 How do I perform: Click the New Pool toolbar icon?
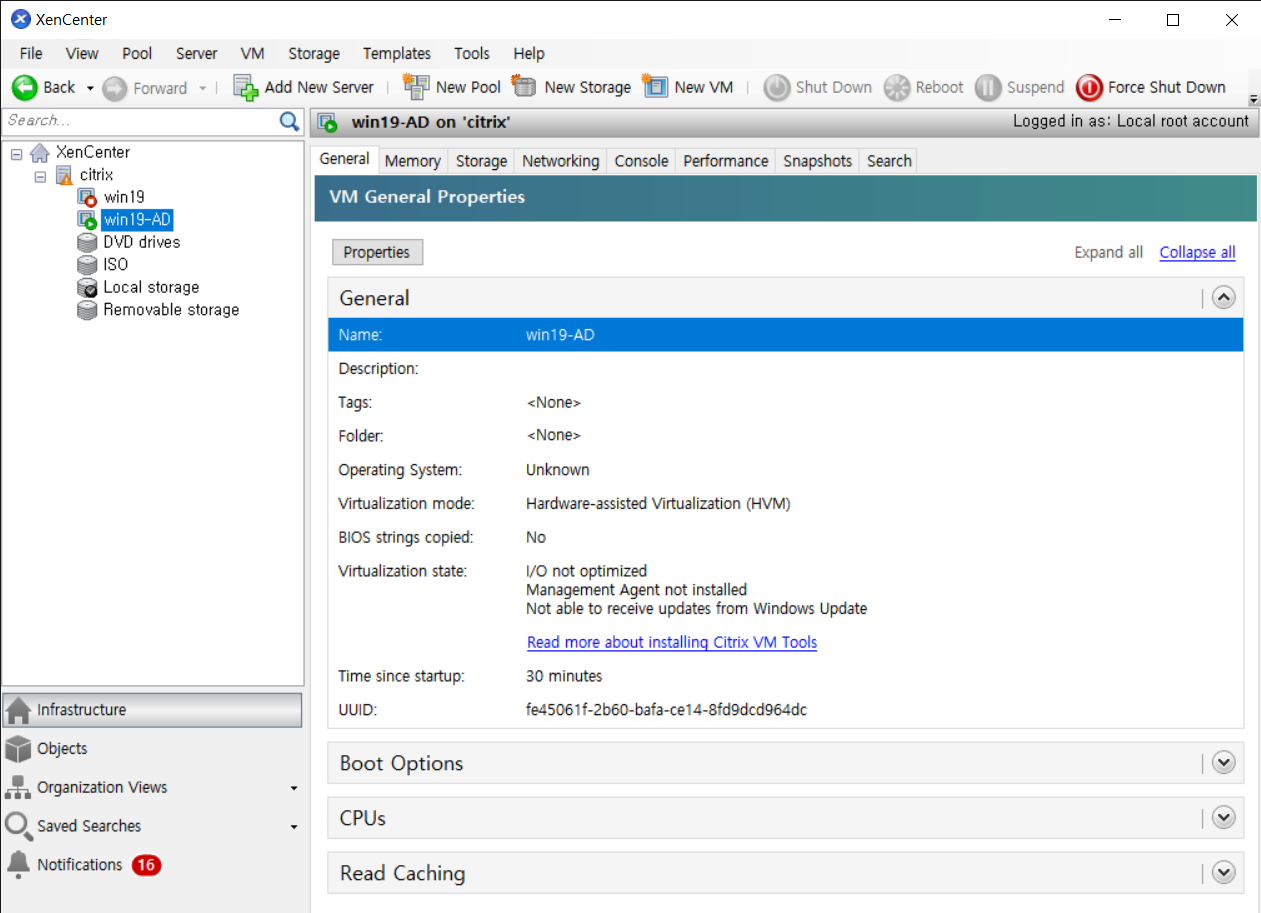(x=416, y=87)
